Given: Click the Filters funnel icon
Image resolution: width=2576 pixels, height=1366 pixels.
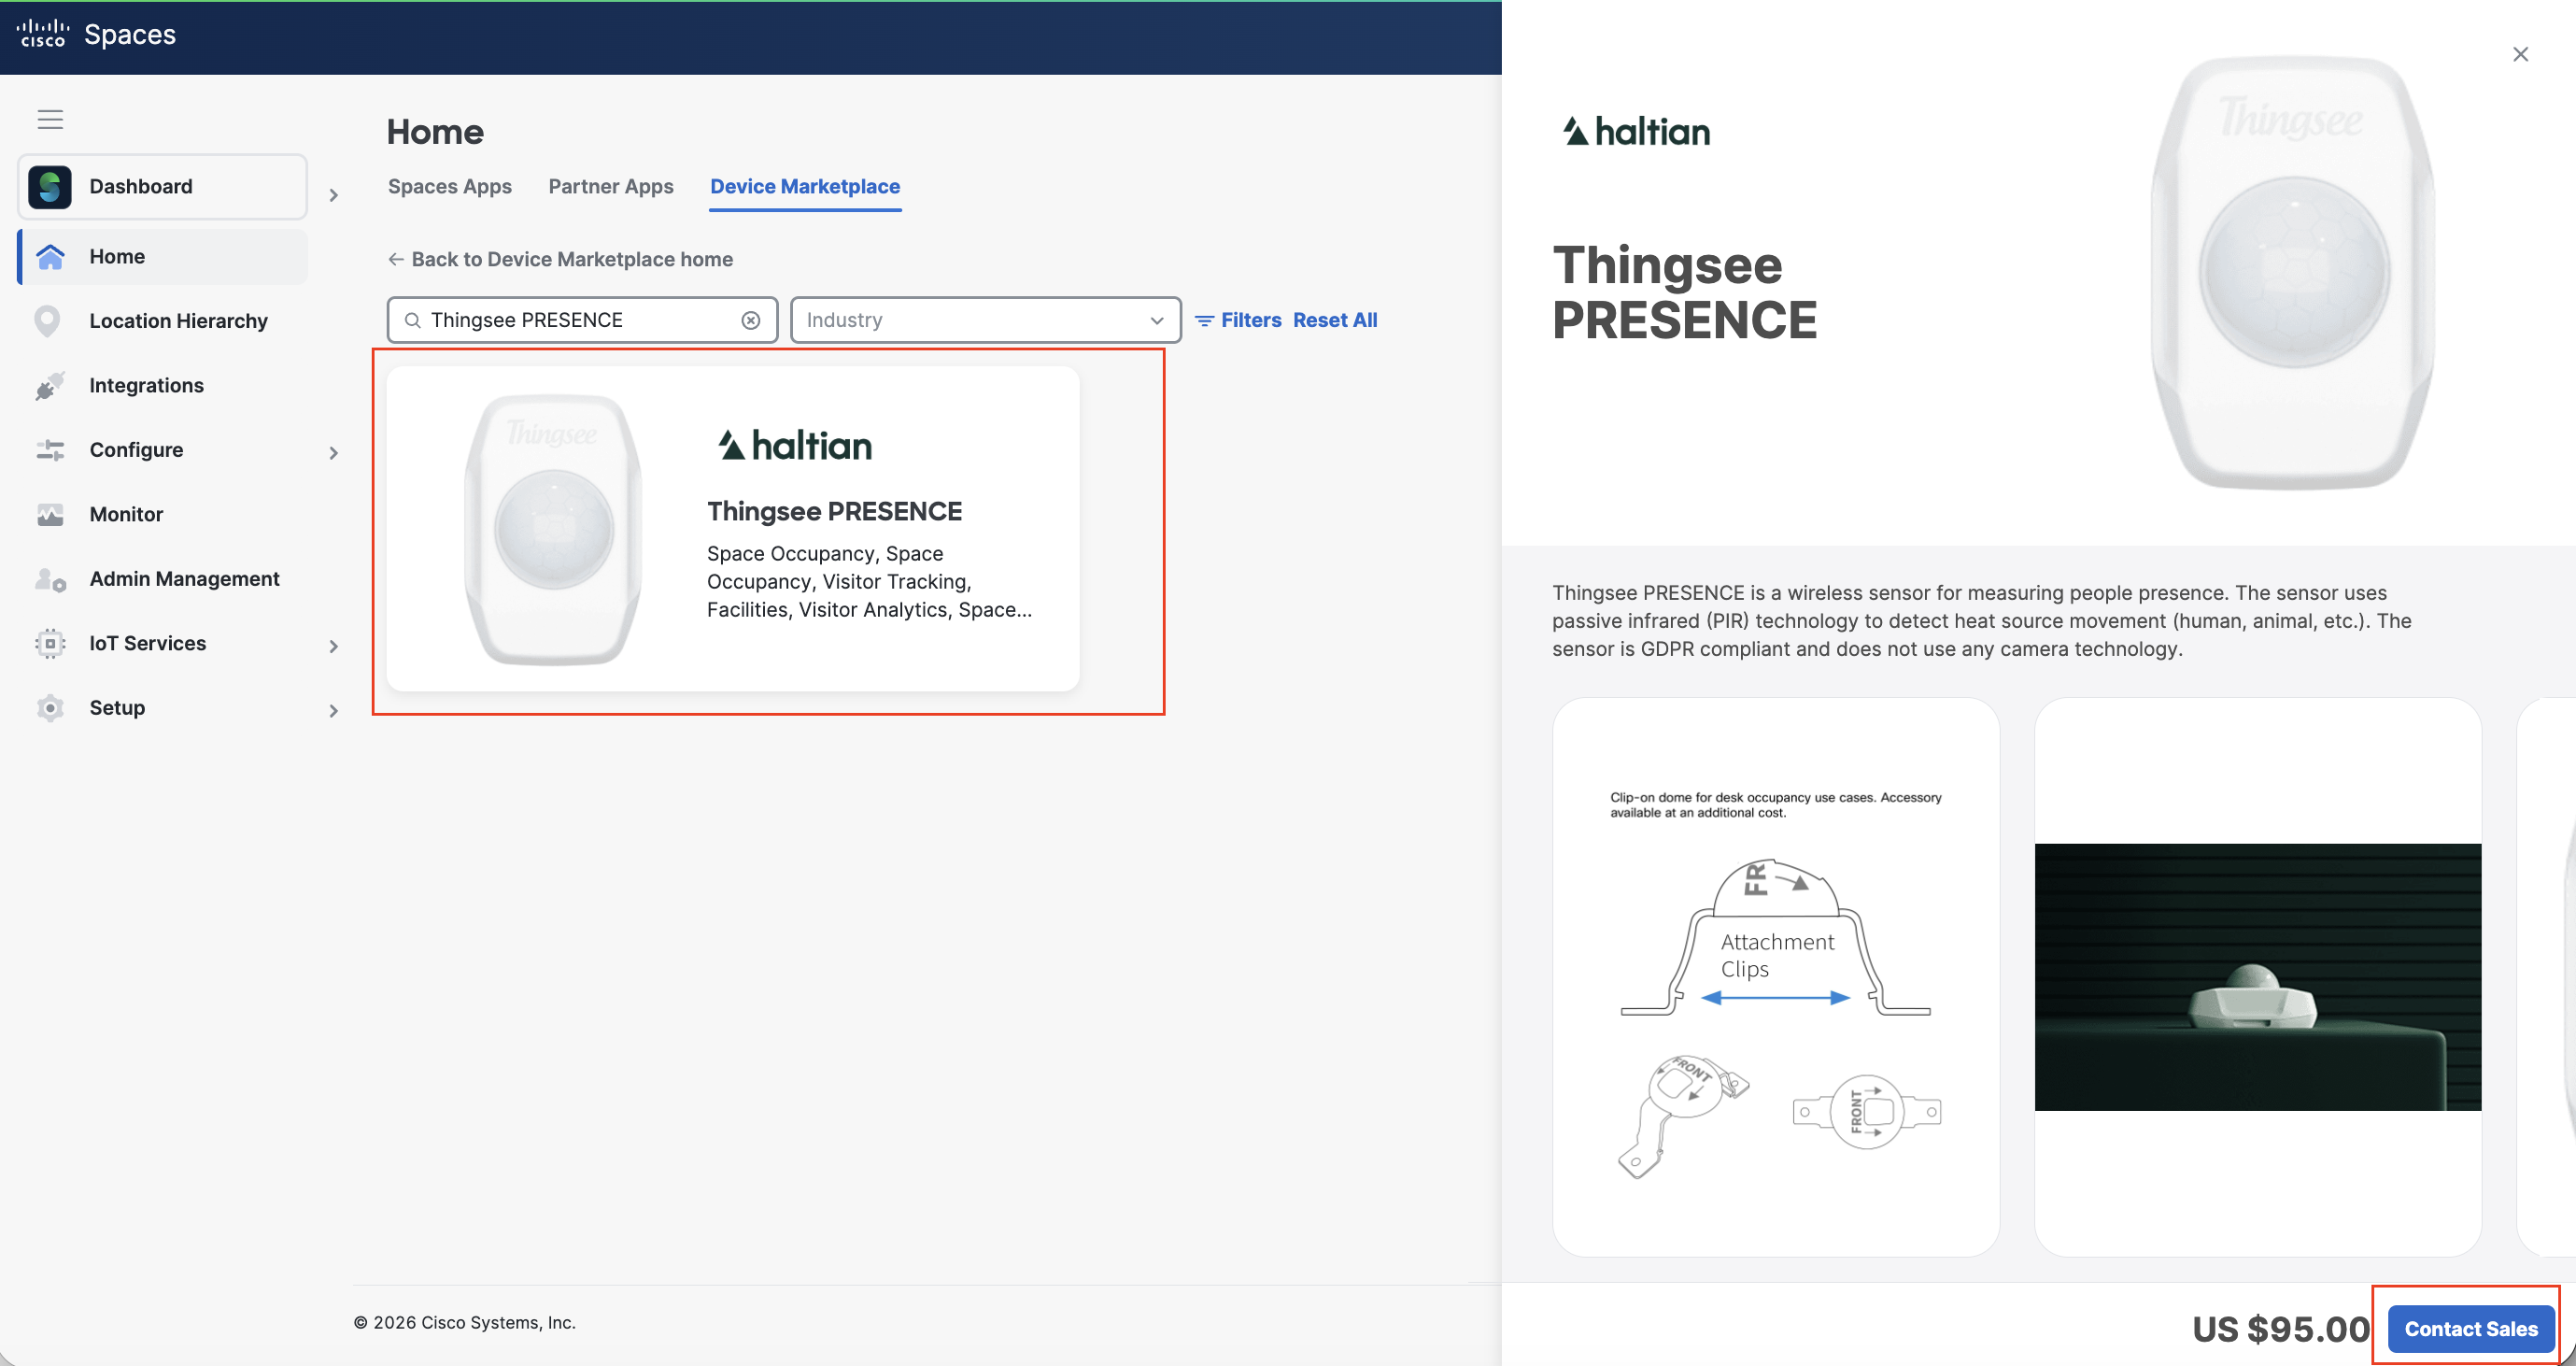Looking at the screenshot, I should (x=1205, y=321).
